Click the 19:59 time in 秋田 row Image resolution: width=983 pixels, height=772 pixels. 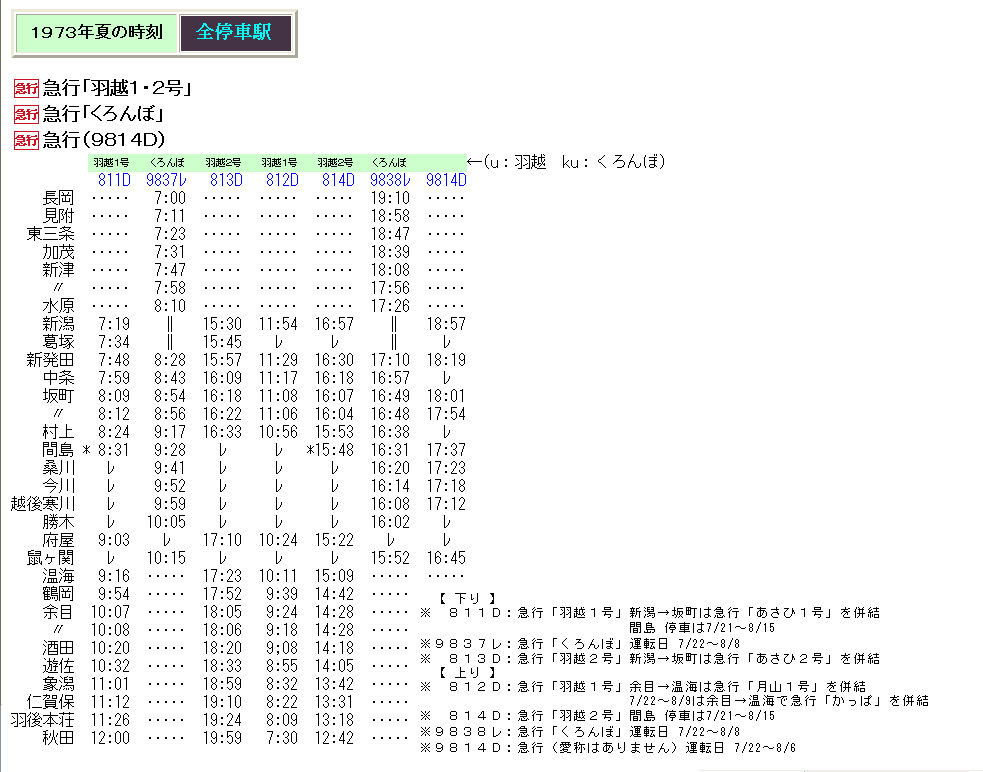point(223,739)
